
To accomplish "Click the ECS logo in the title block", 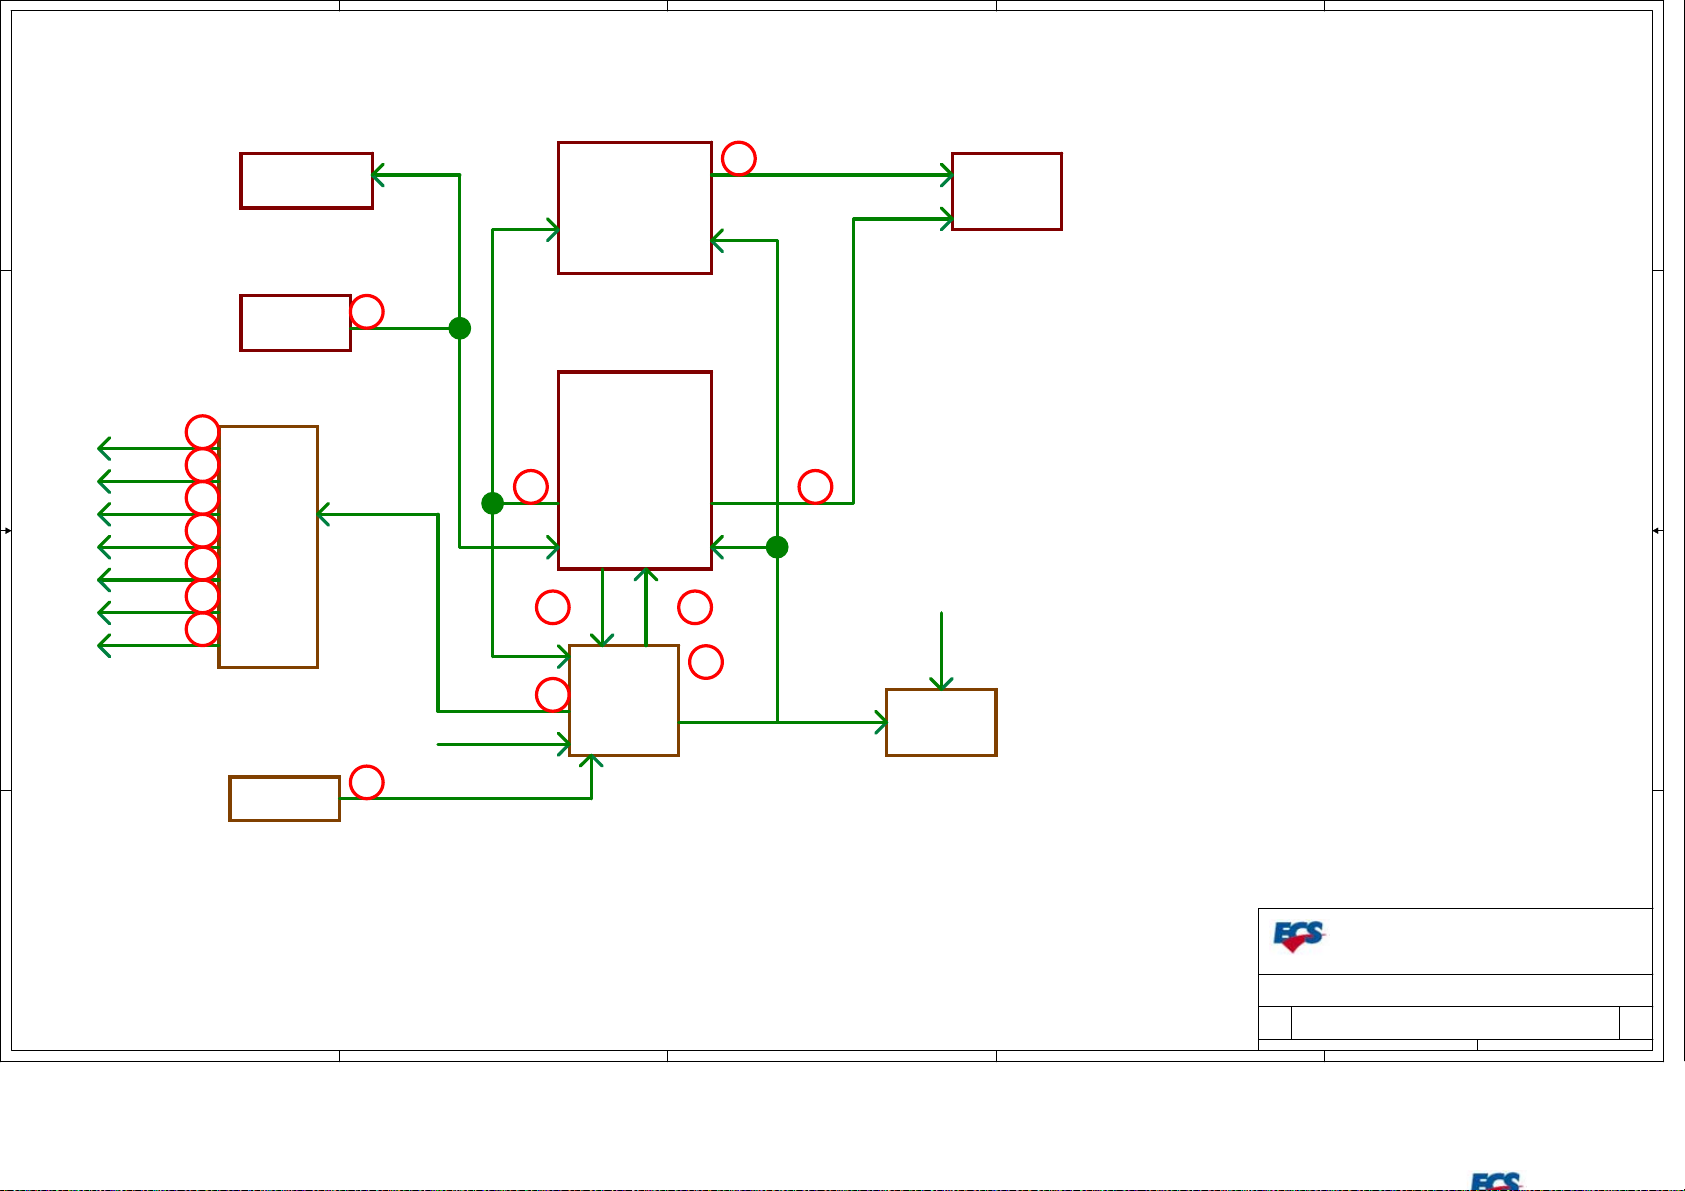I will tap(1298, 936).
